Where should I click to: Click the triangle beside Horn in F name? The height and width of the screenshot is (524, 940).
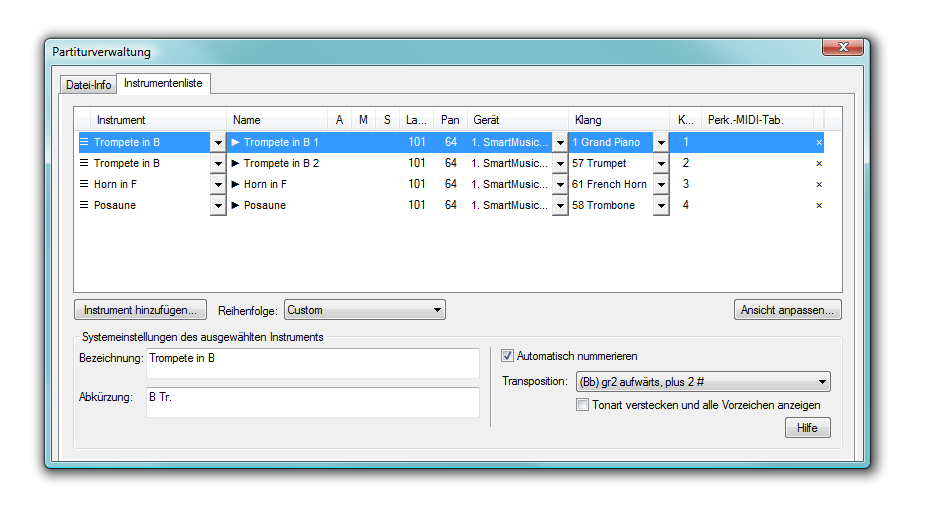(236, 184)
